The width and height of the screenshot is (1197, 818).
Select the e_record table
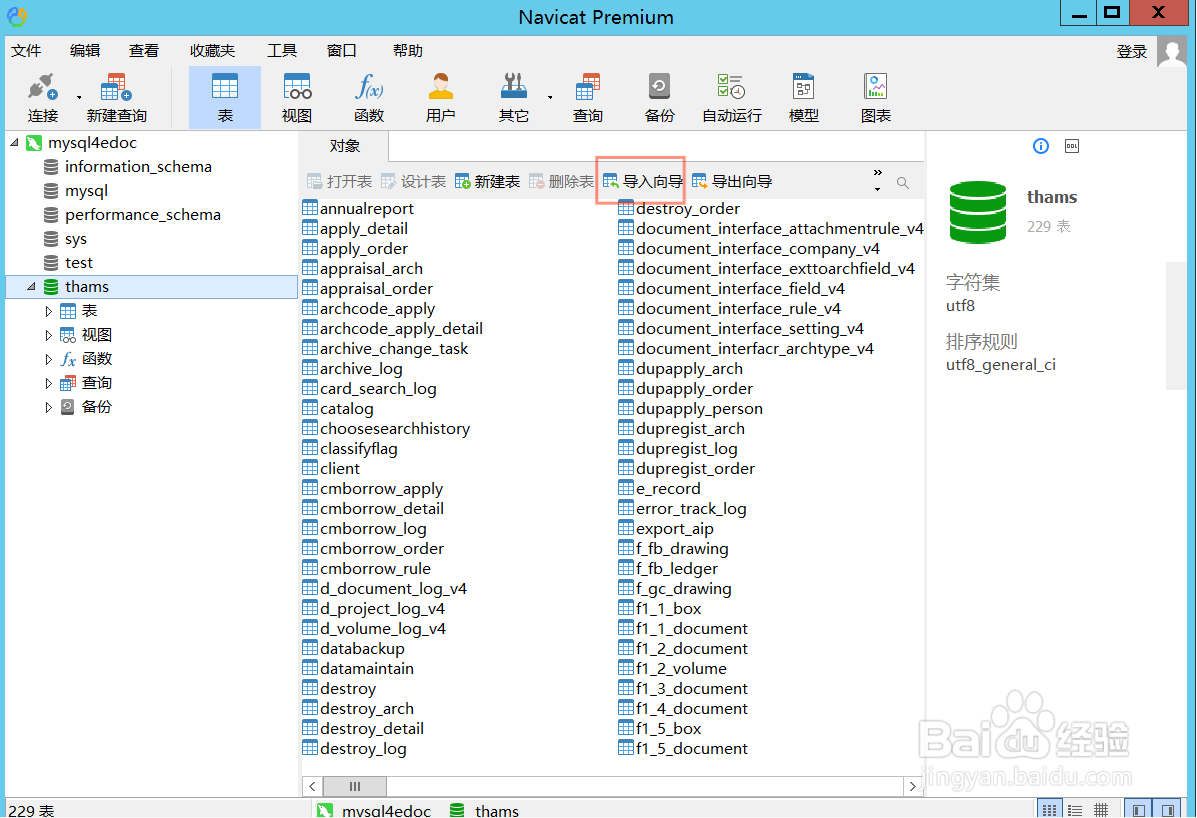[x=659, y=488]
